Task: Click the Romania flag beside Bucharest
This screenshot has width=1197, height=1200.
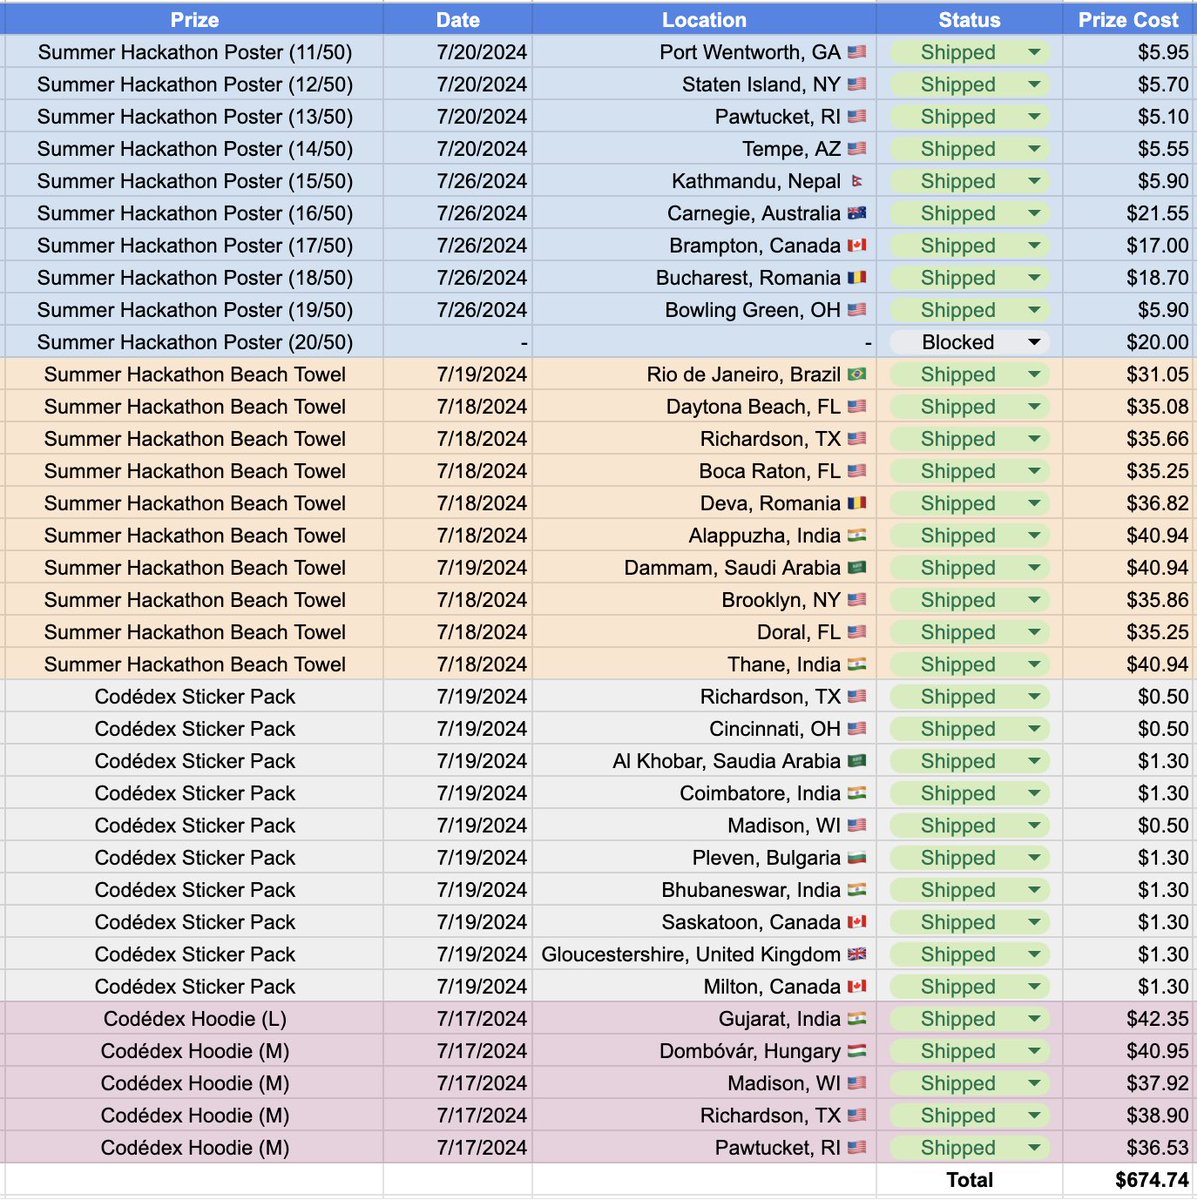Action: (857, 277)
